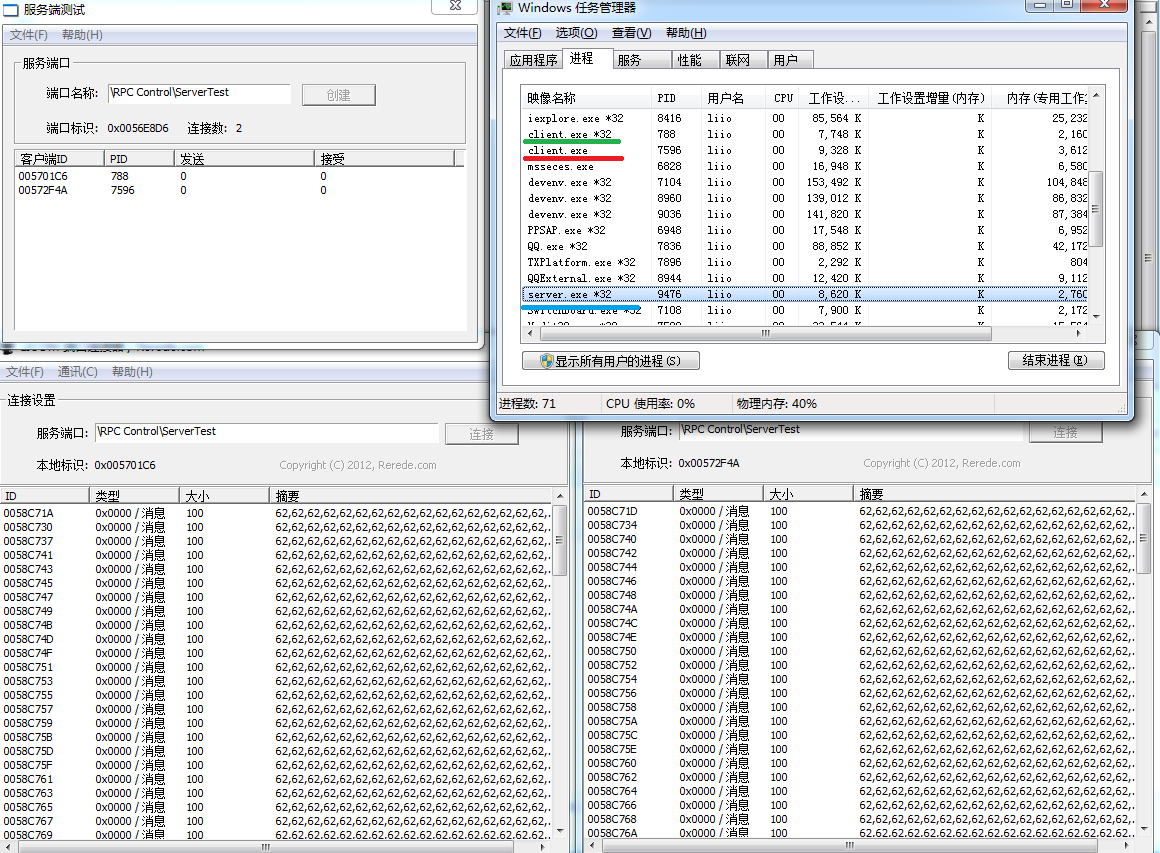Sort processes by PID column

pos(675,98)
